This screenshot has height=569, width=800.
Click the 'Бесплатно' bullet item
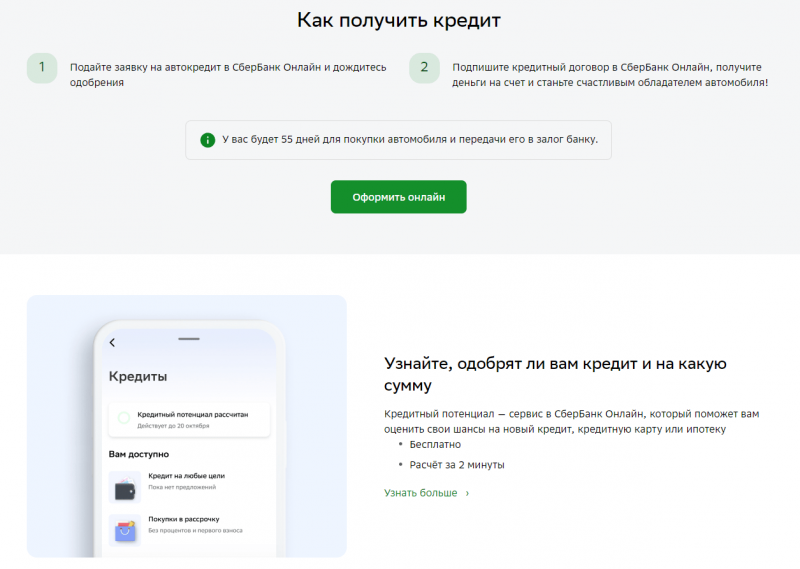click(435, 444)
